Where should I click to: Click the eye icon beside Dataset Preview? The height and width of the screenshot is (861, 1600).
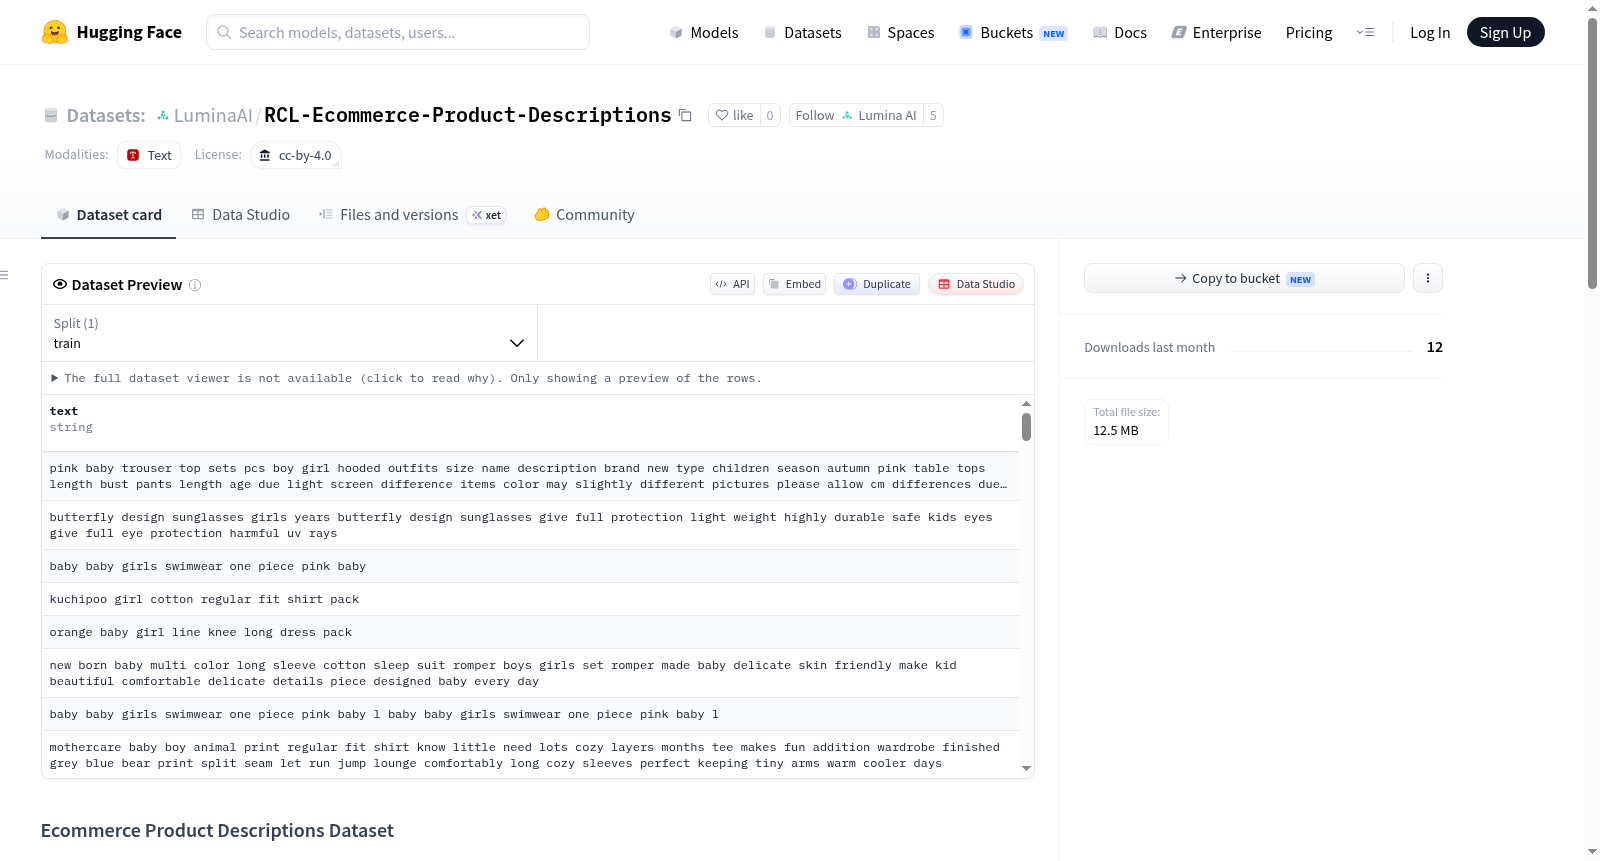[60, 284]
